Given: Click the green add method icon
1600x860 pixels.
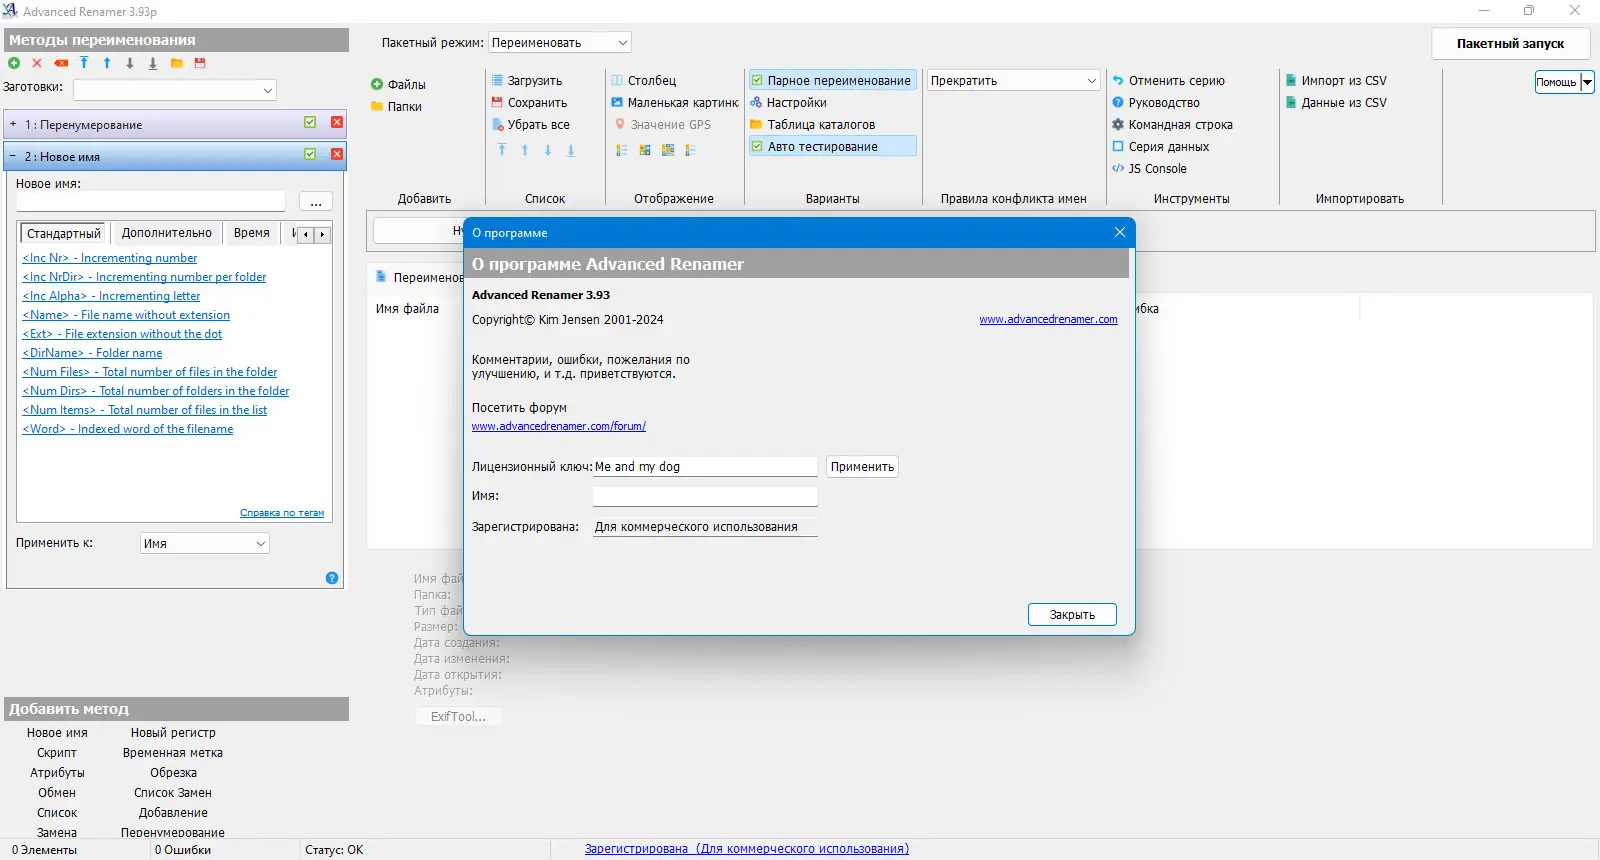Looking at the screenshot, I should coord(14,63).
